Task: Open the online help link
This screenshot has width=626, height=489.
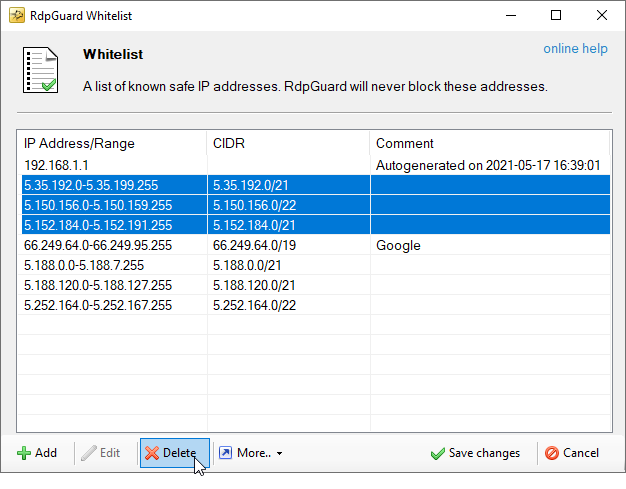Action: pos(575,48)
